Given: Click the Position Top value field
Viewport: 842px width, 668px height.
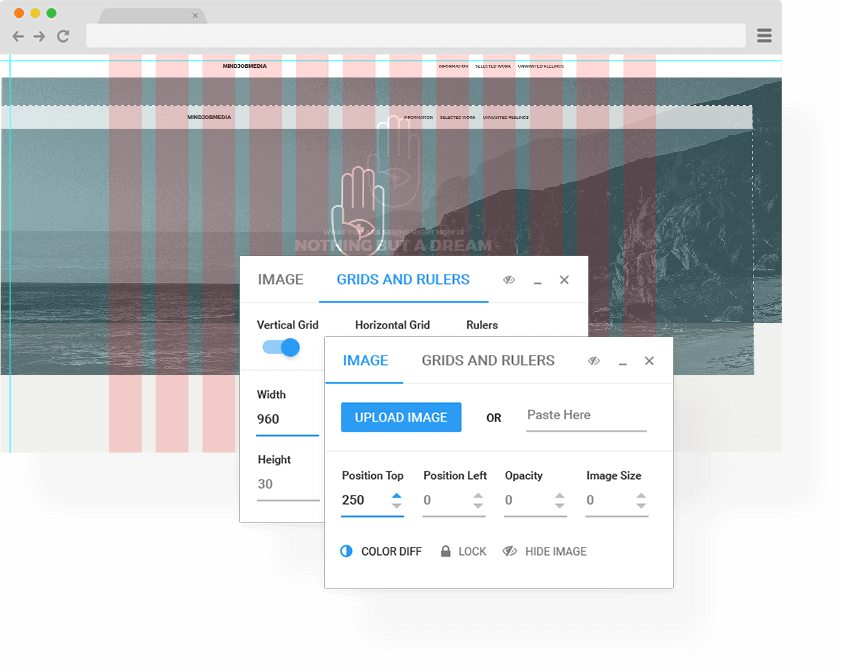Looking at the screenshot, I should (365, 500).
